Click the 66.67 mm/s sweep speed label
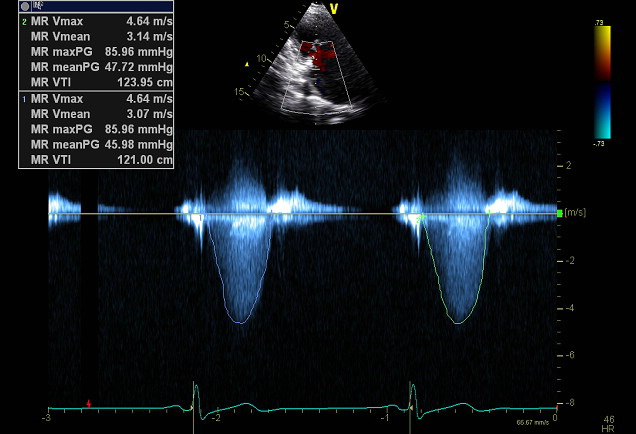The image size is (636, 434). [x=533, y=424]
